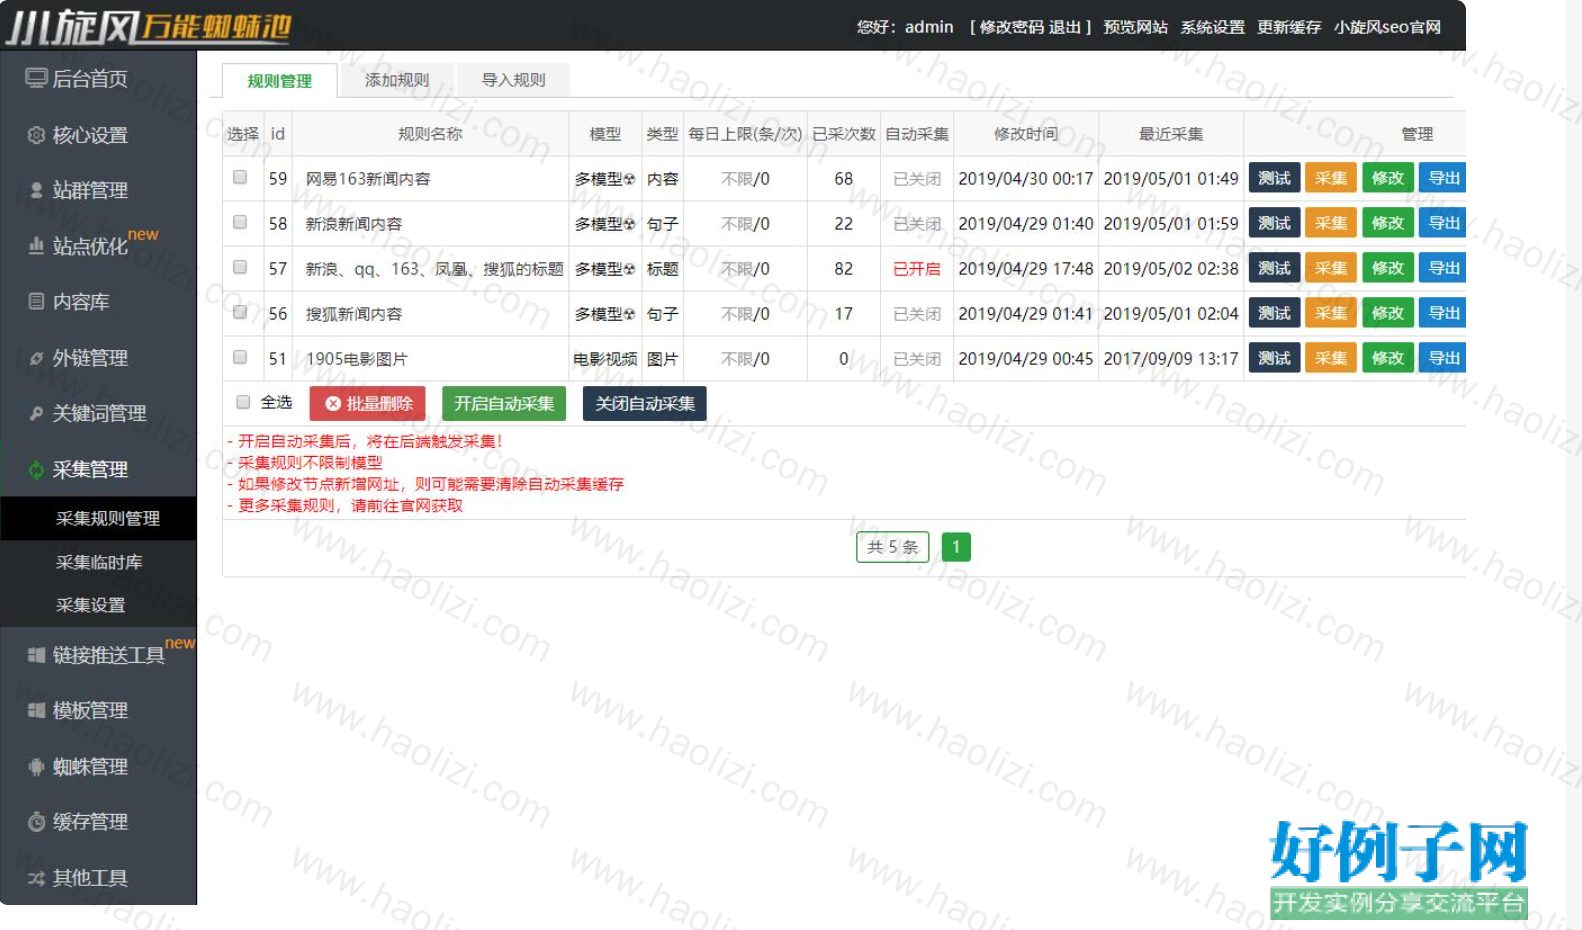Expand the 站群管理 sidebar section
Screen dimensions: 1582x930
98,190
